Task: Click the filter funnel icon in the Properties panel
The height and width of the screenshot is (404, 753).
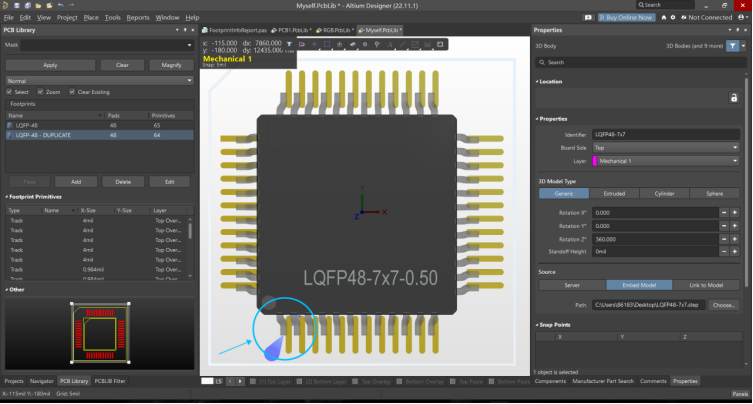Action: [x=732, y=46]
